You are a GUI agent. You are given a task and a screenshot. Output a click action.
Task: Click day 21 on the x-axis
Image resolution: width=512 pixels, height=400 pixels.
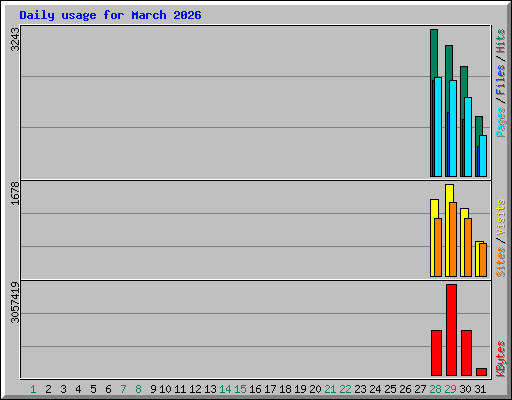click(330, 389)
